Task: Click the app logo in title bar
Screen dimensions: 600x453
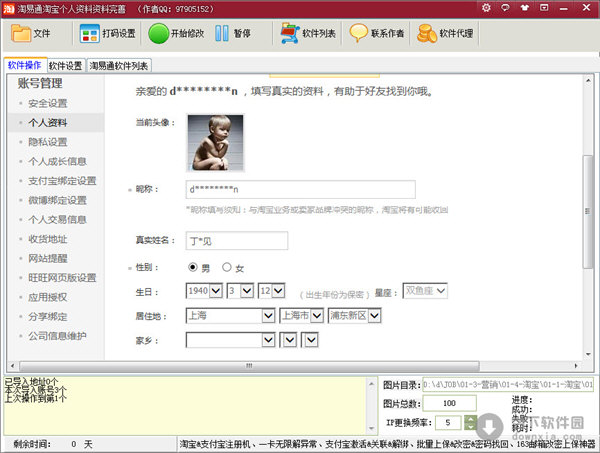Action: pos(8,8)
